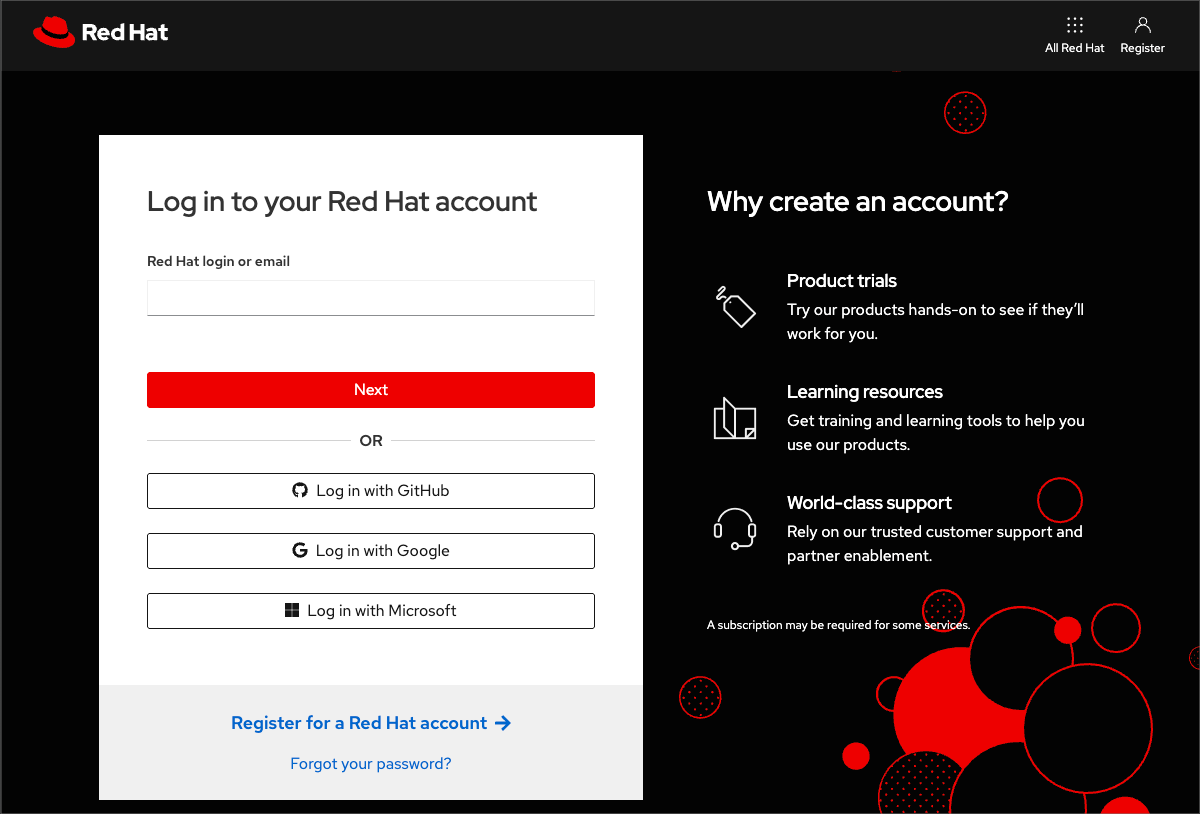The width and height of the screenshot is (1200, 814).
Task: Click the Product trials heading
Action: click(841, 281)
